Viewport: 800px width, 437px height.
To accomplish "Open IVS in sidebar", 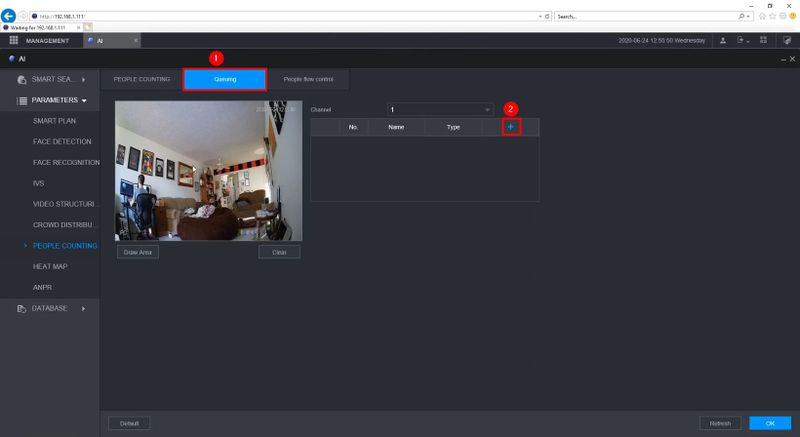I will point(38,184).
